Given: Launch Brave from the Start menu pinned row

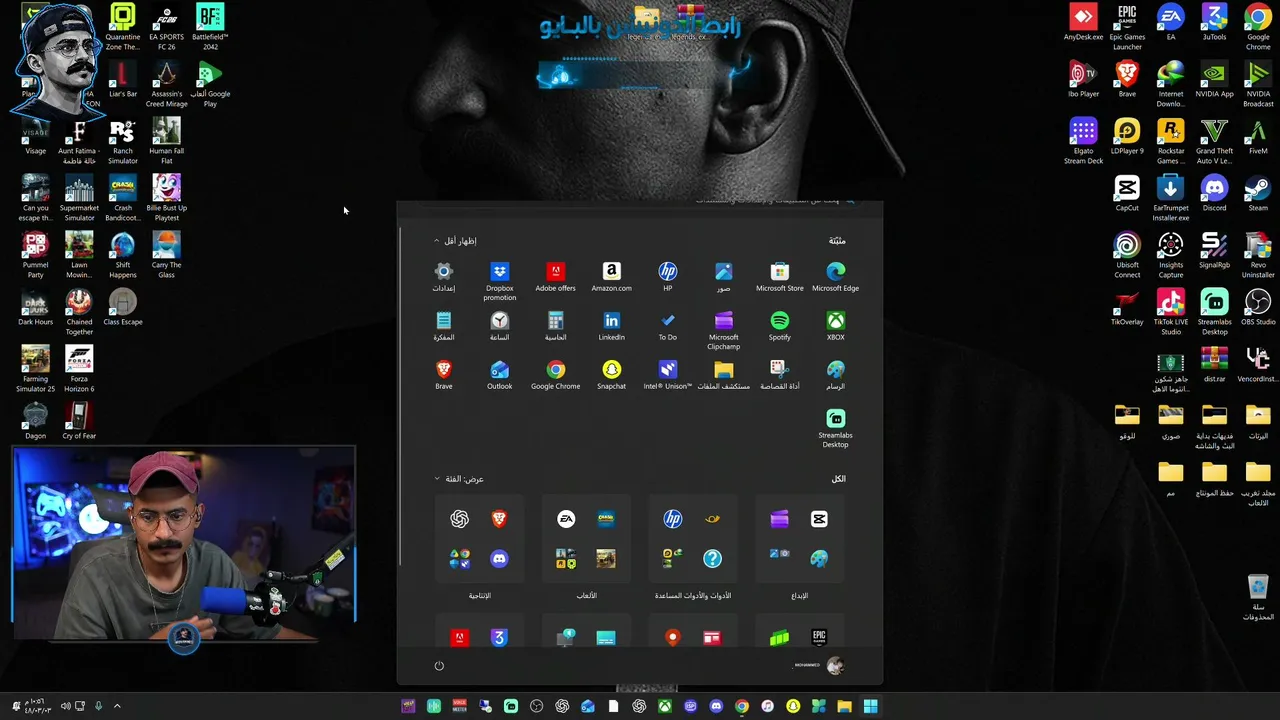Looking at the screenshot, I should pos(443,375).
